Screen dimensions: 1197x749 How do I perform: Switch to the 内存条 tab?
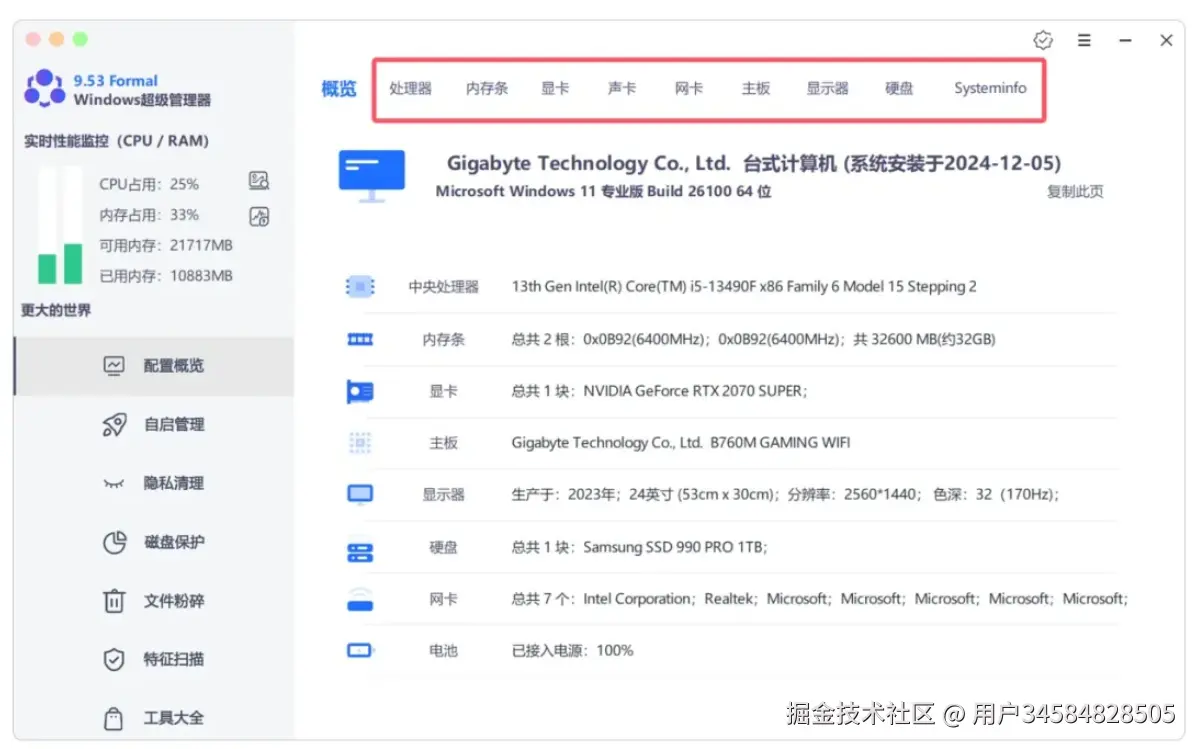487,89
